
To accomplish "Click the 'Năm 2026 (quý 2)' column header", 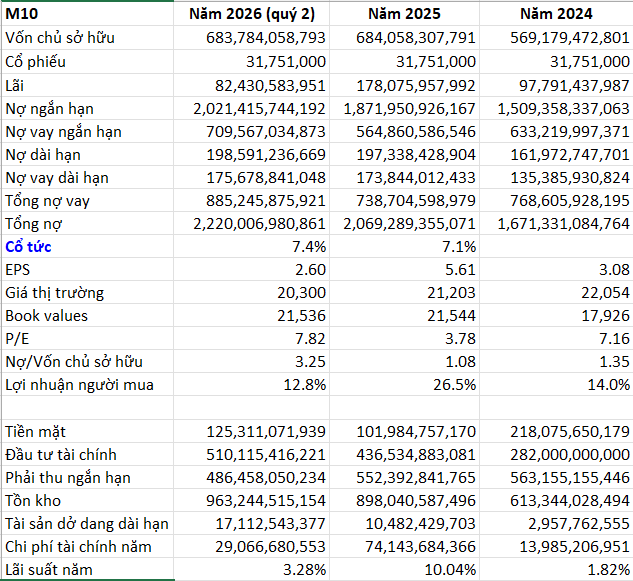I will coord(252,14).
